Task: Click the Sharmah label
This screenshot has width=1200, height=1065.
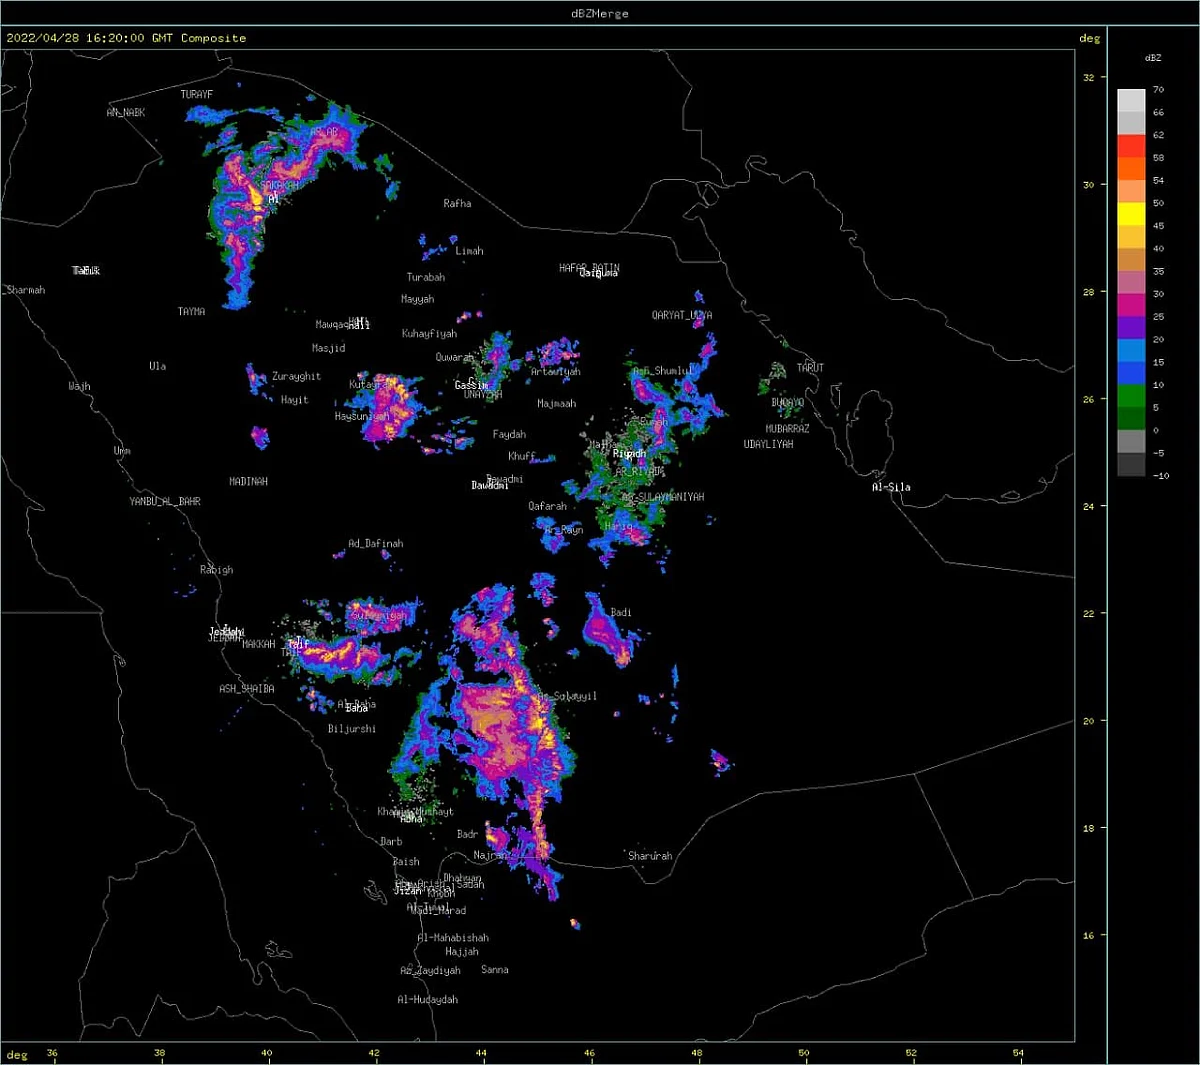Action: [x=25, y=290]
